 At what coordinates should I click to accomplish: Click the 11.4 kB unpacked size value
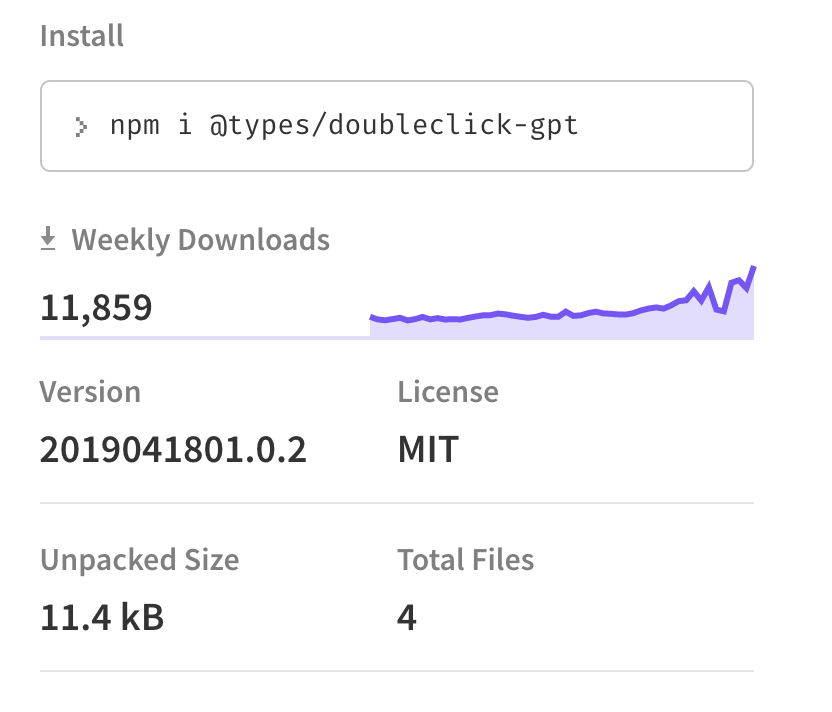[x=102, y=618]
